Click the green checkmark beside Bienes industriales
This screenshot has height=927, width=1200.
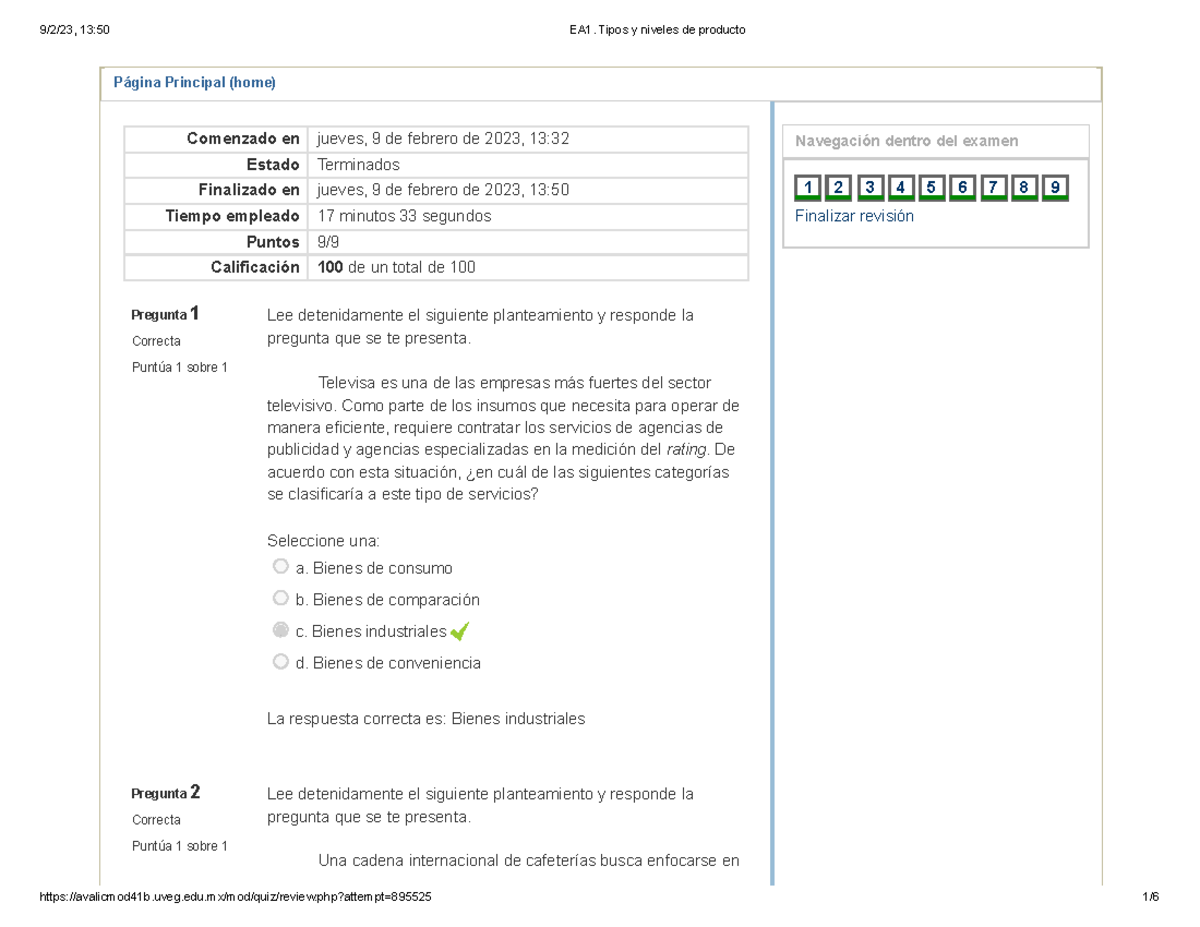pos(459,631)
